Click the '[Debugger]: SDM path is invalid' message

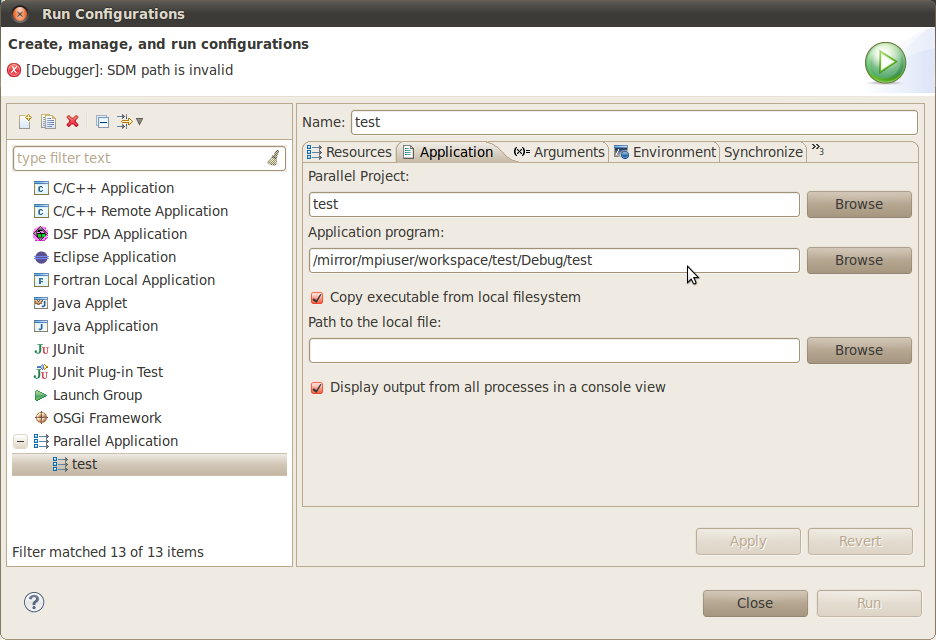[x=130, y=70]
